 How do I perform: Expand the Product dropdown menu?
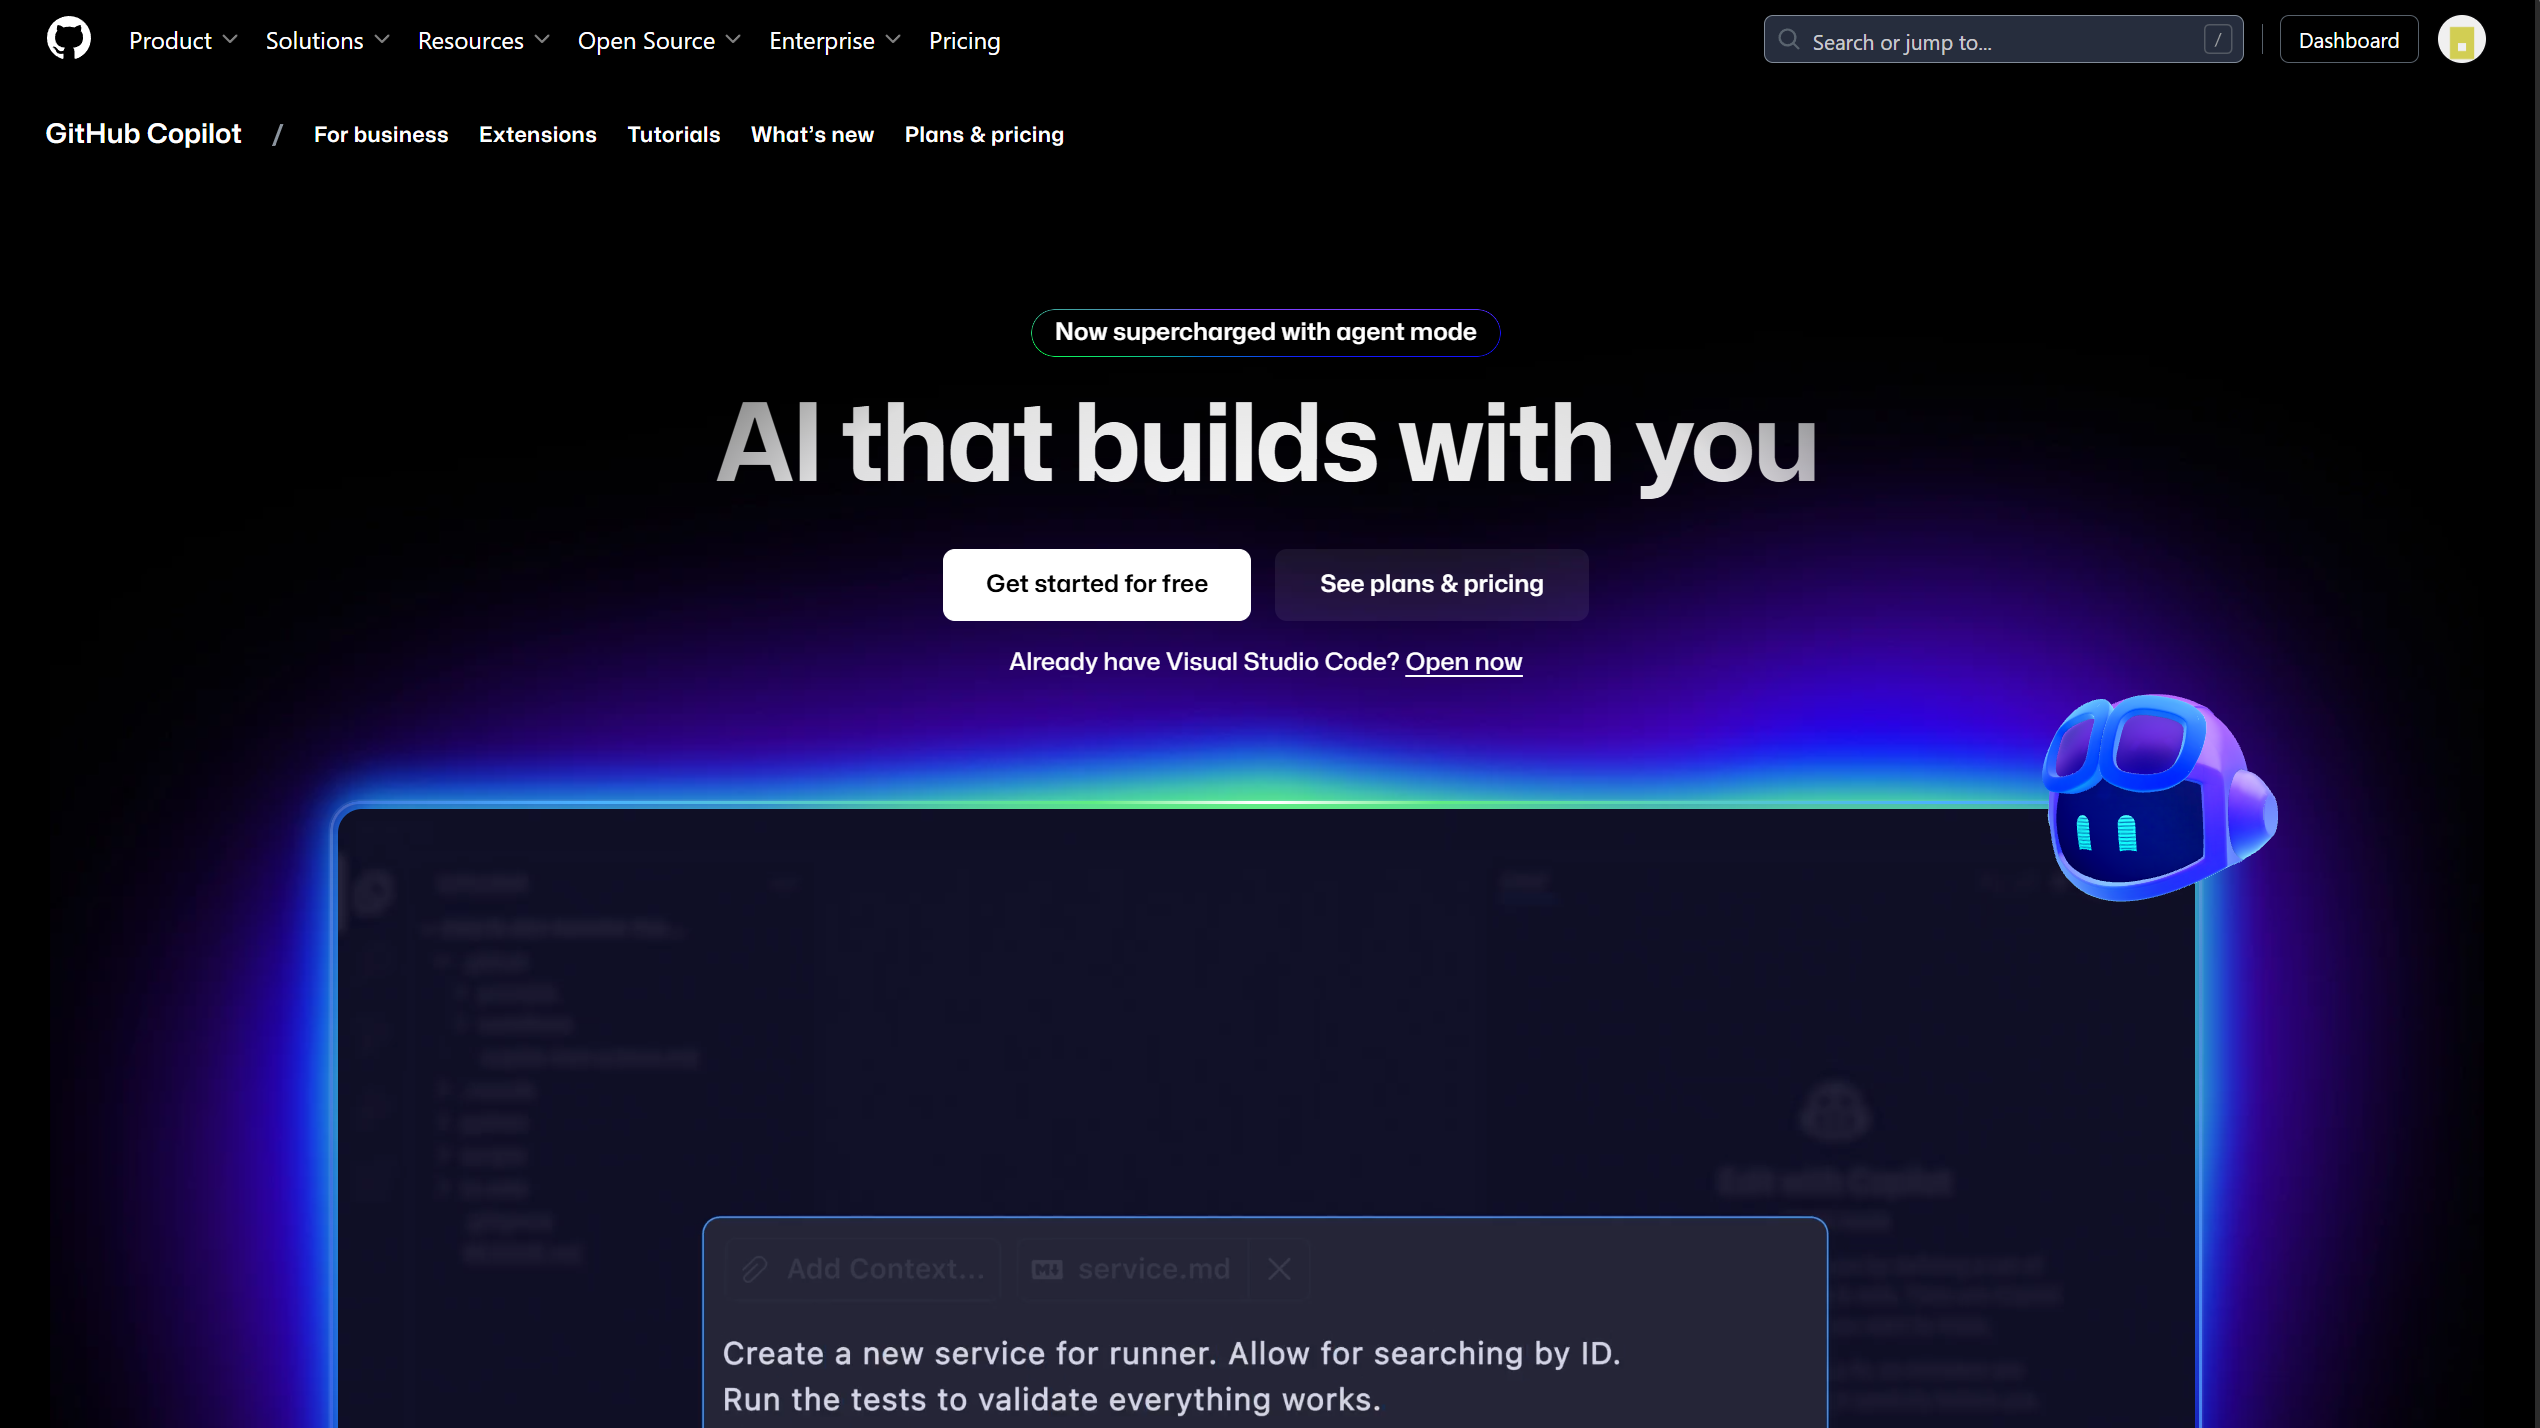(x=183, y=41)
